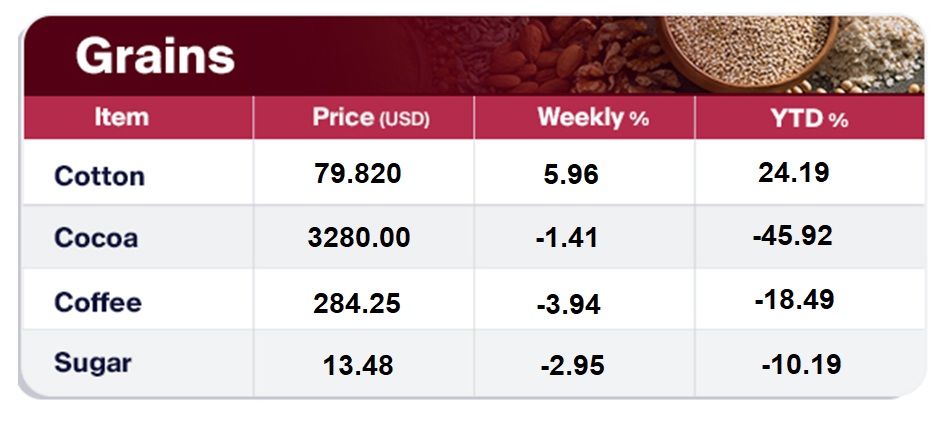Click the "Grains" heading title
The image size is (942, 430).
(x=155, y=57)
